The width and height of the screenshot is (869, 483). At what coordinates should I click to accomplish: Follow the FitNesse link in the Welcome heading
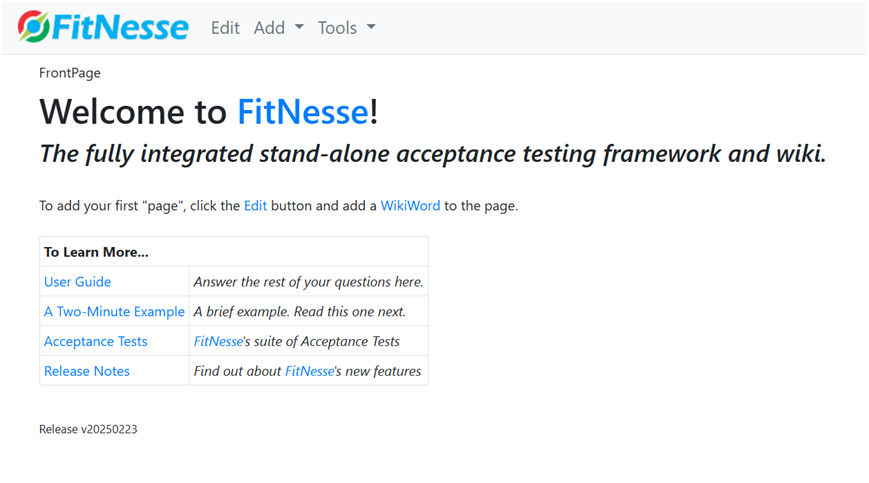coord(302,112)
